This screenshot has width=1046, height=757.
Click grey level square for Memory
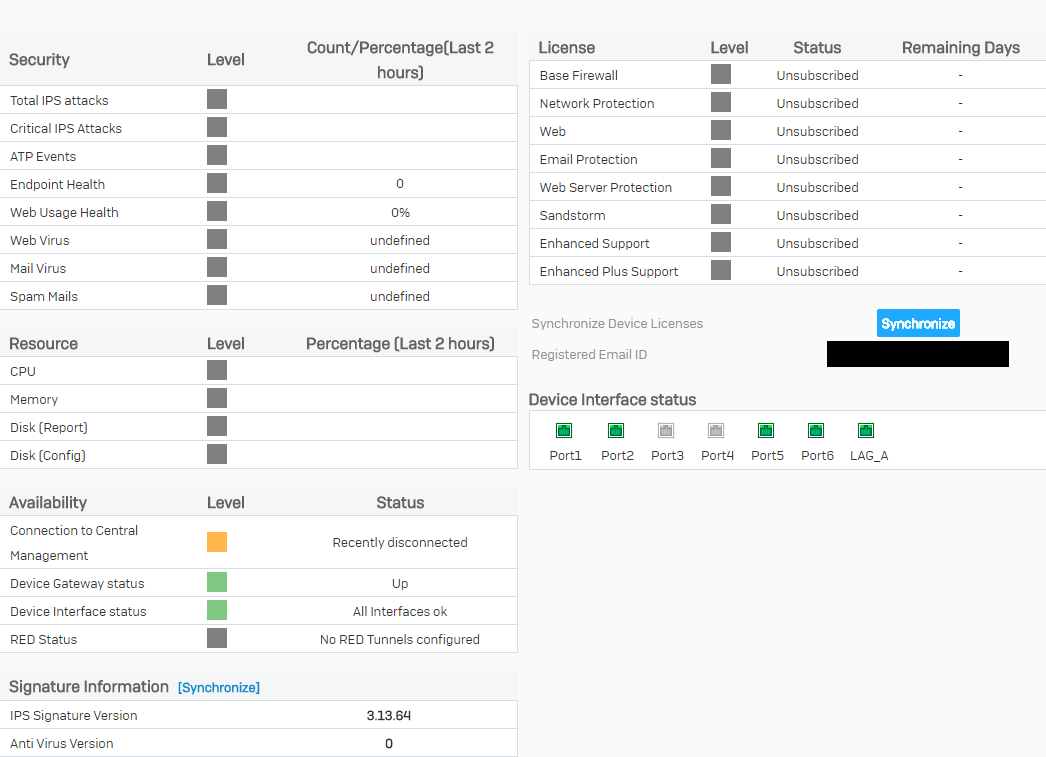(217, 398)
